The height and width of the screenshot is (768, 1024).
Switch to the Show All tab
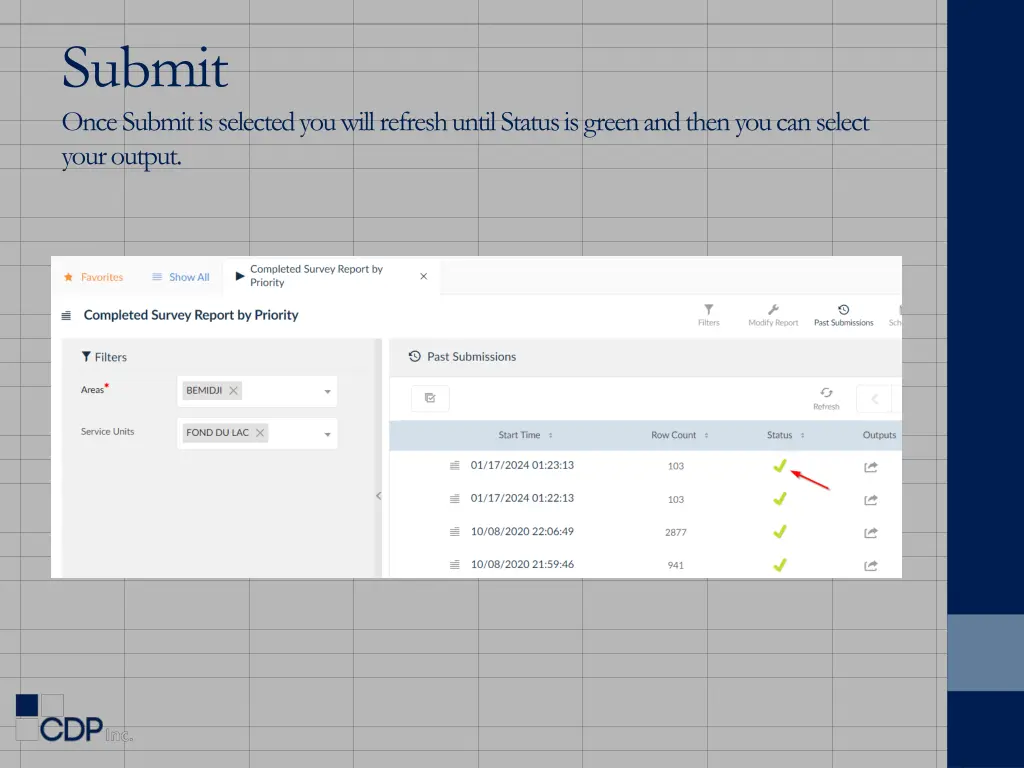click(181, 277)
